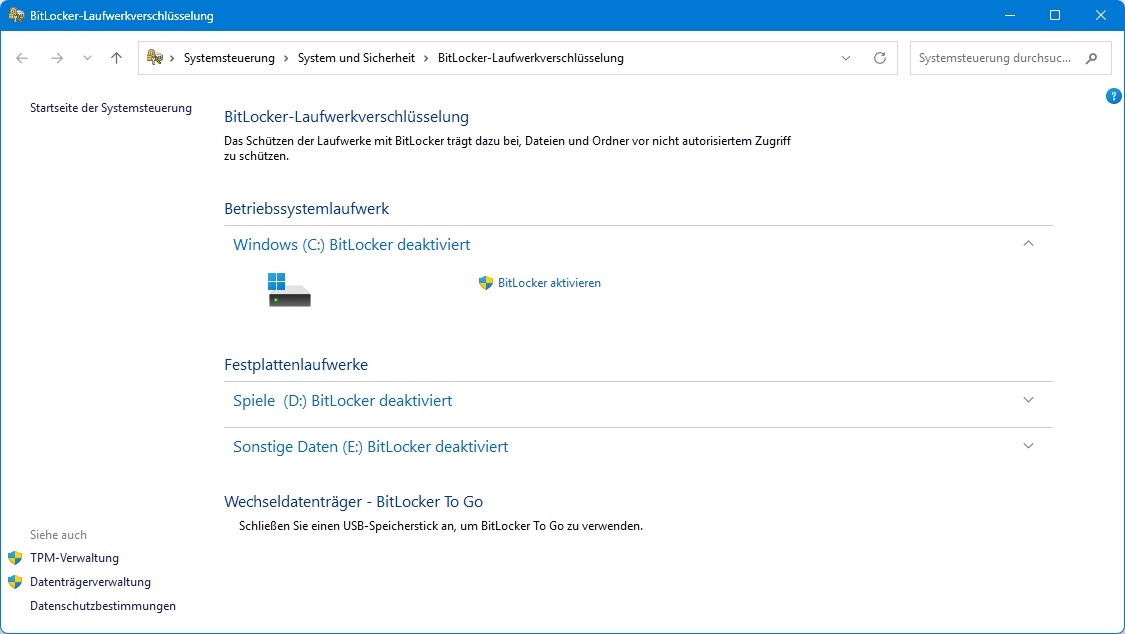
Task: Open recent locations chevron beside forward arrow
Action: coord(87,58)
